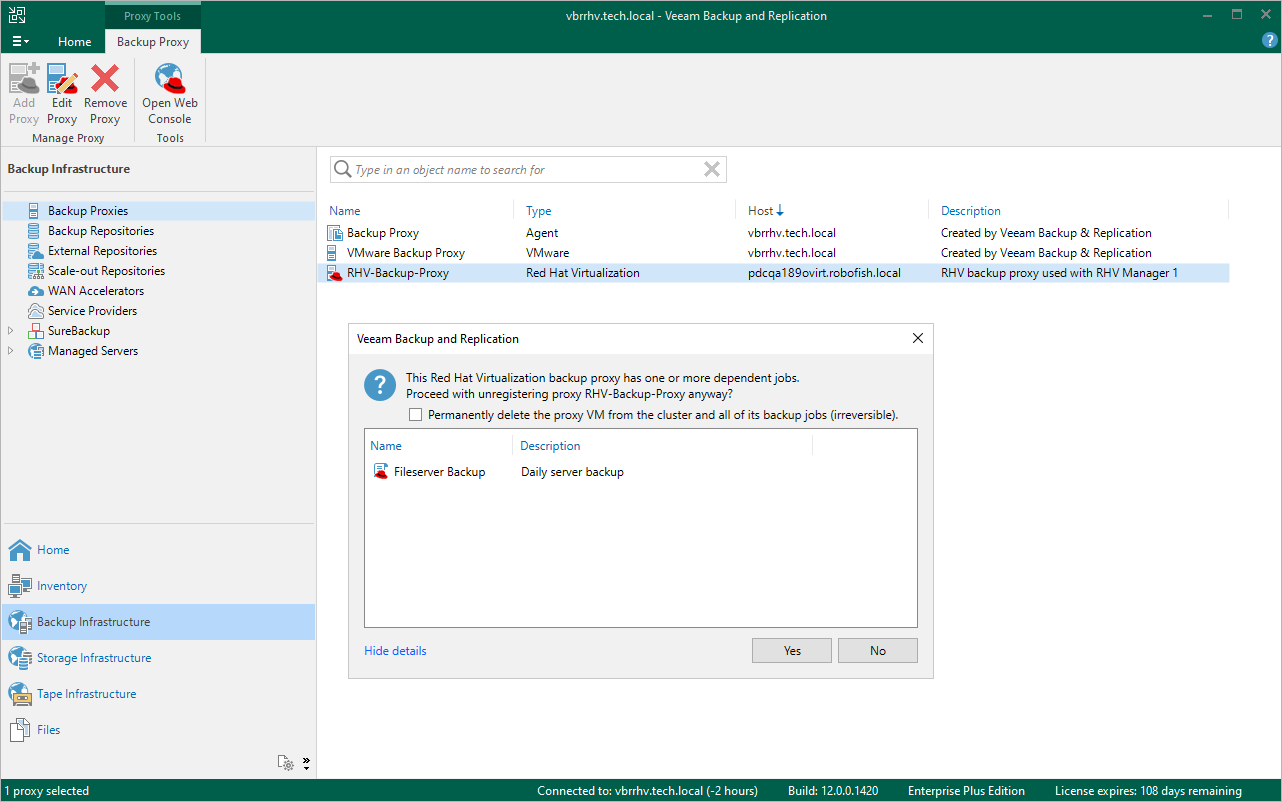The width and height of the screenshot is (1282, 802).
Task: Cancel with the No button
Action: coord(878,651)
